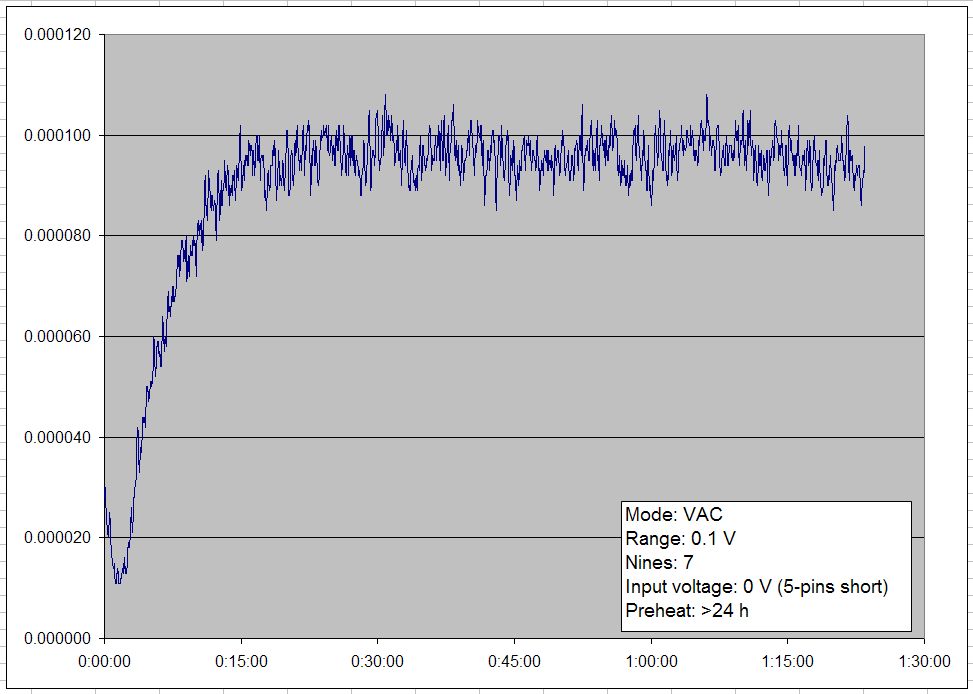Click the 0.000120 y-axis label
Screen dimensions: 973x694
pyautogui.click(x=58, y=35)
